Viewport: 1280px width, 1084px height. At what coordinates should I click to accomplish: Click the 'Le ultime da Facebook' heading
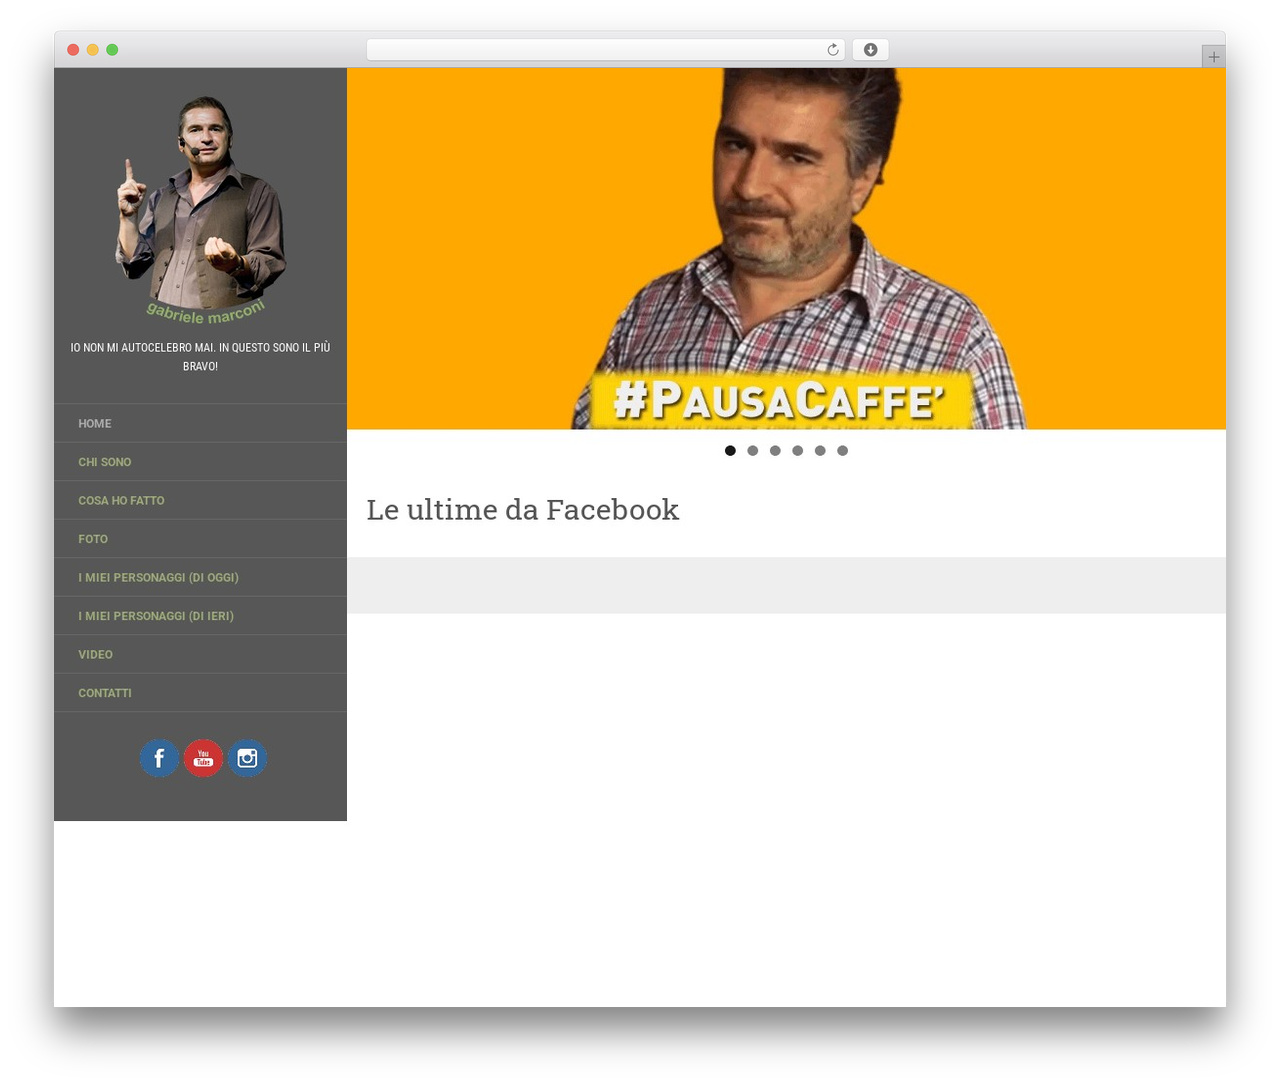[x=522, y=510]
